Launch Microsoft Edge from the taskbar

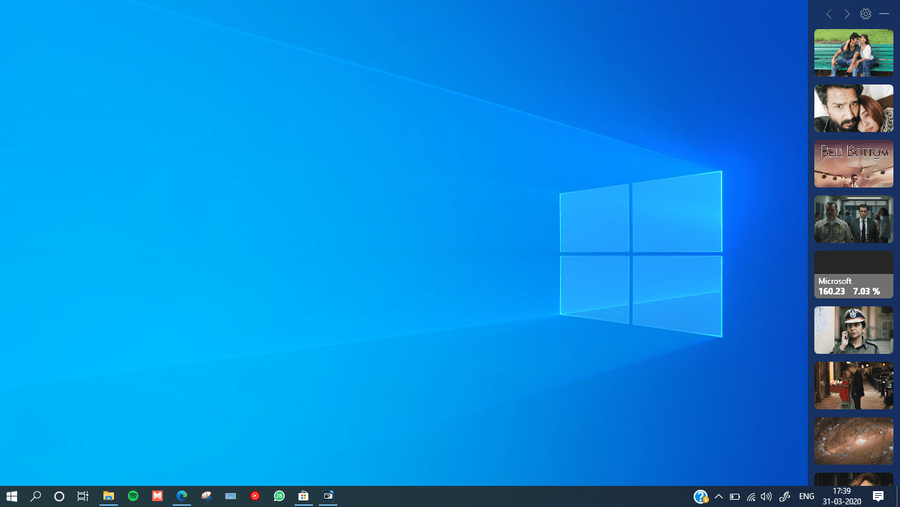pyautogui.click(x=182, y=496)
